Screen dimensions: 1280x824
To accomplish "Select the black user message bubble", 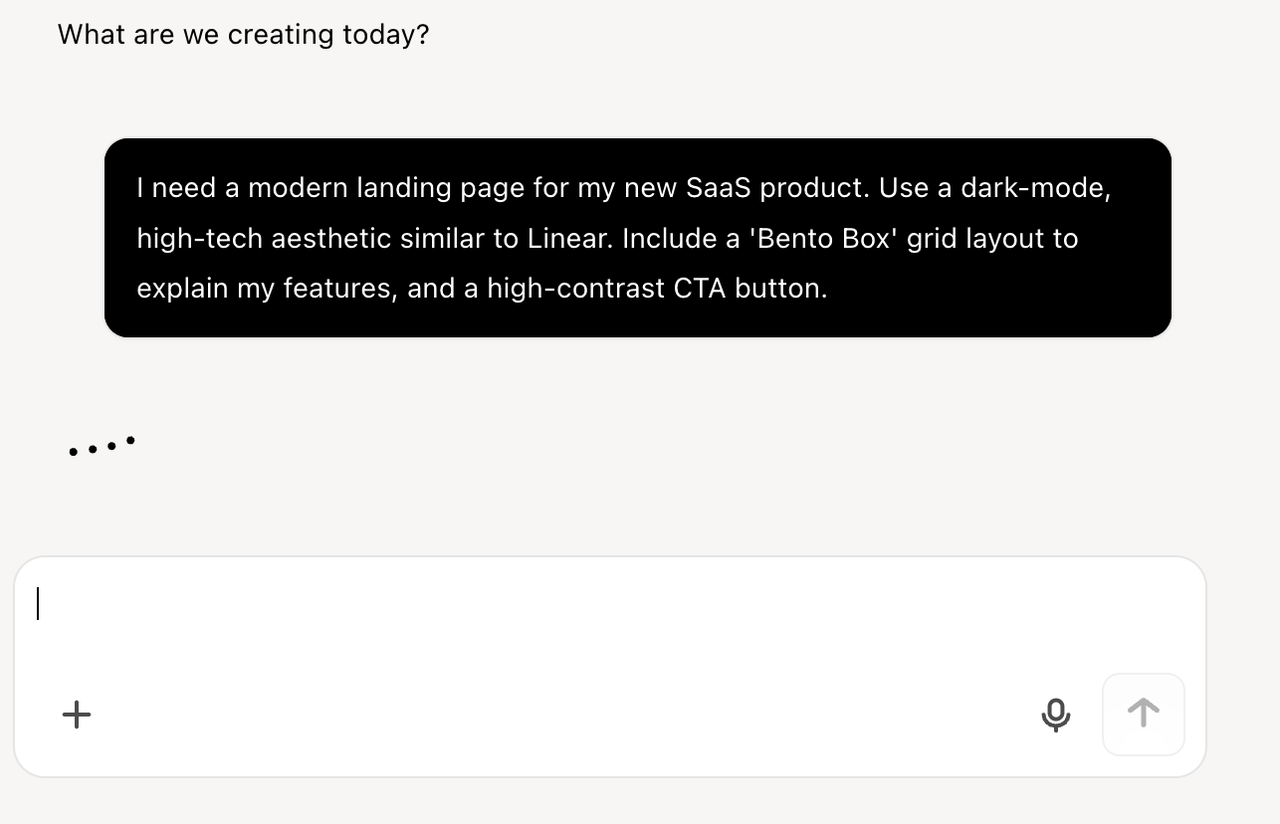I will [x=637, y=238].
